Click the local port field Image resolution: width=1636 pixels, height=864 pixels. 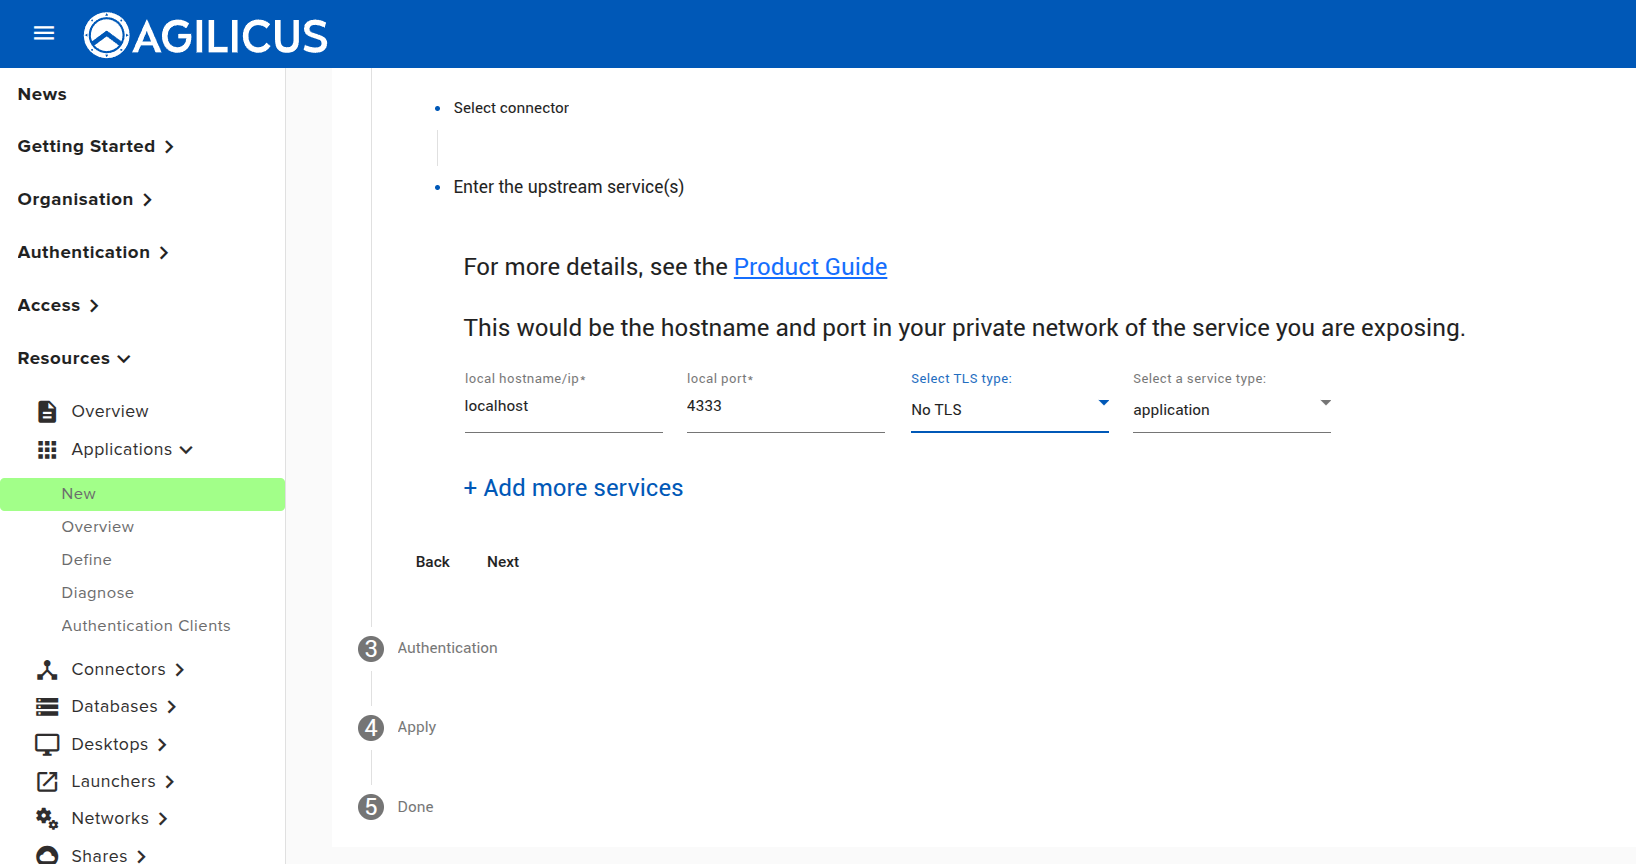tap(786, 406)
